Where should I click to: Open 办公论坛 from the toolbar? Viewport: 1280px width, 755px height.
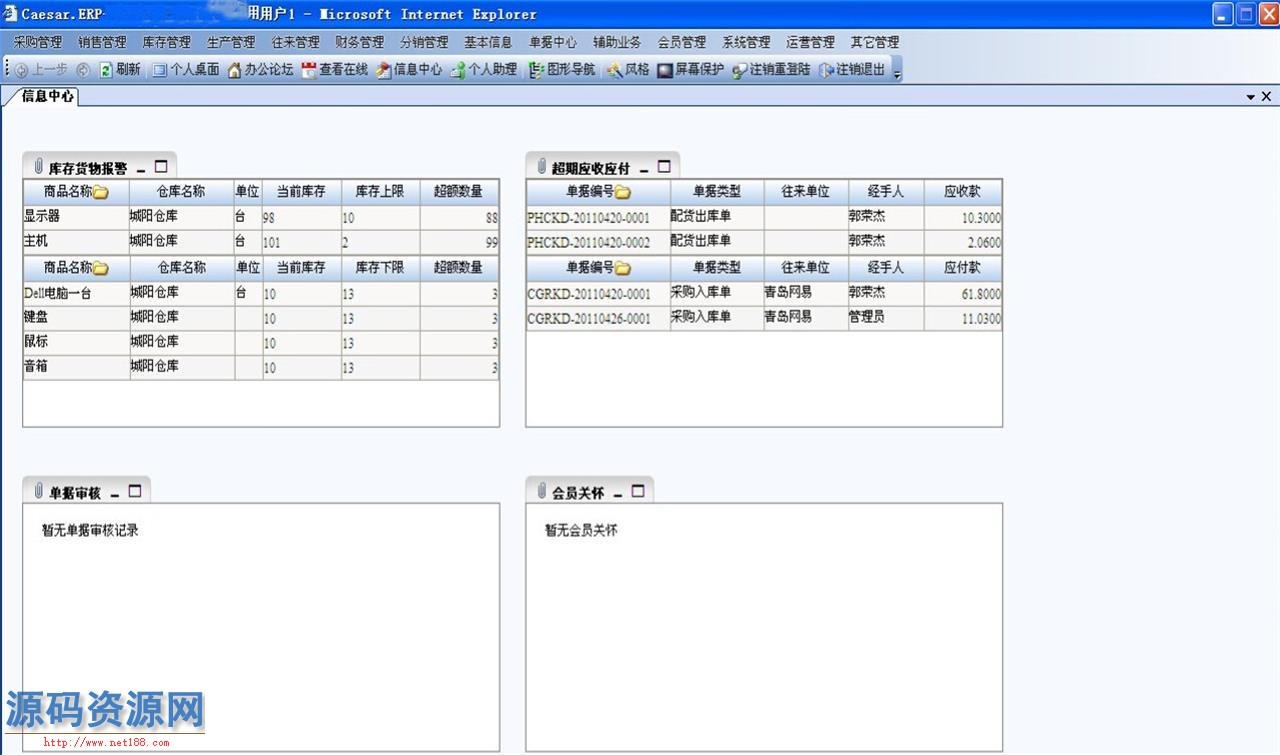tap(261, 70)
